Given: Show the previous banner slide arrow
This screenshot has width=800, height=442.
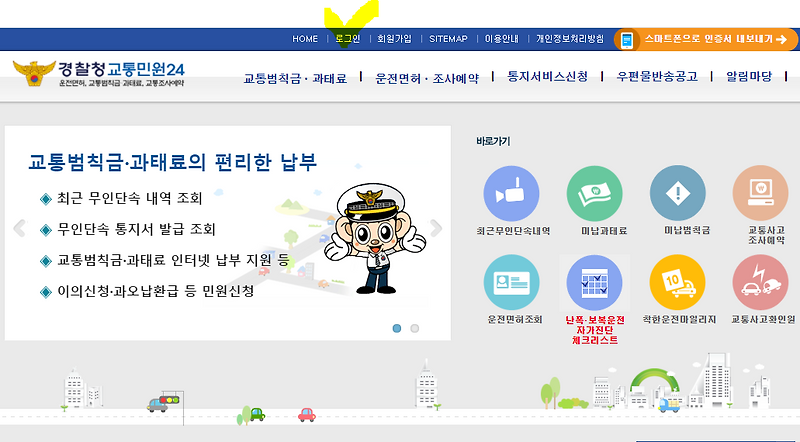Looking at the screenshot, I should pos(19,228).
